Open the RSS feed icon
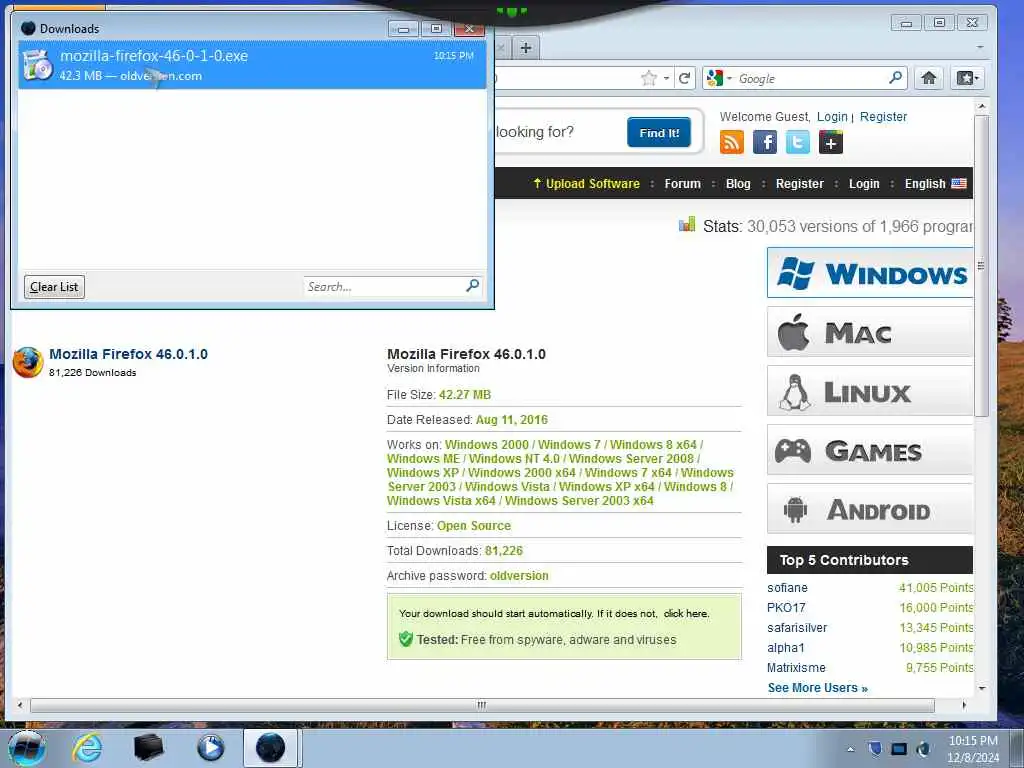Viewport: 1024px width, 768px height. coord(731,142)
